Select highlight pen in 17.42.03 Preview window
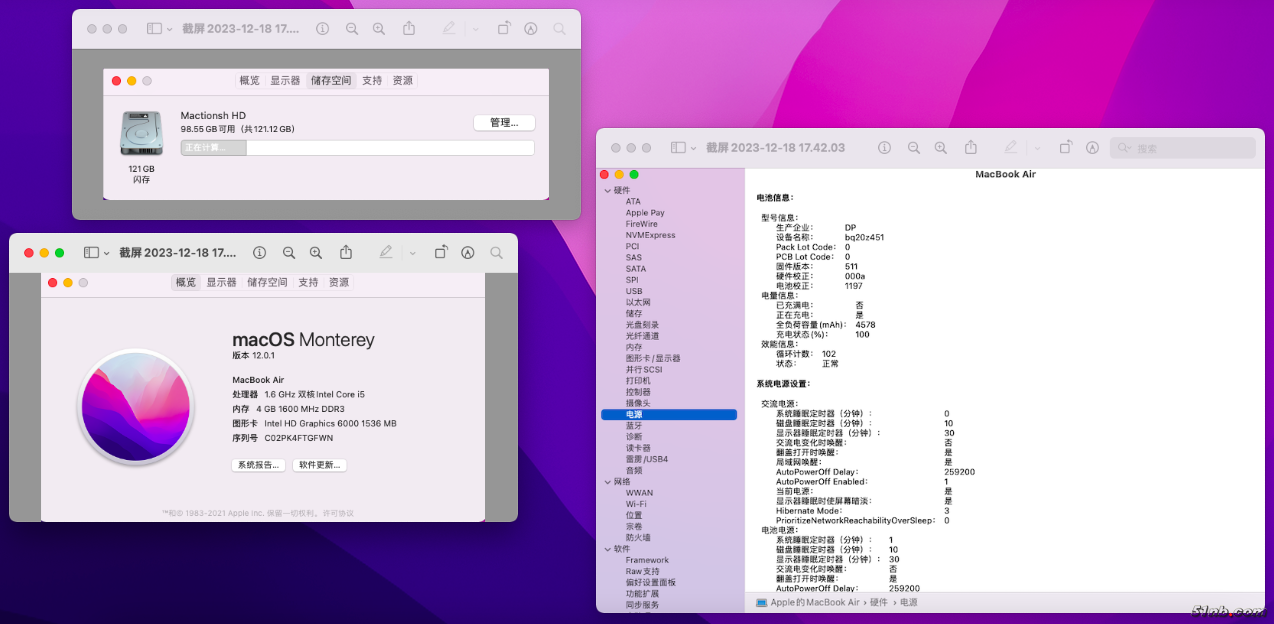1274x624 pixels. pos(1010,147)
